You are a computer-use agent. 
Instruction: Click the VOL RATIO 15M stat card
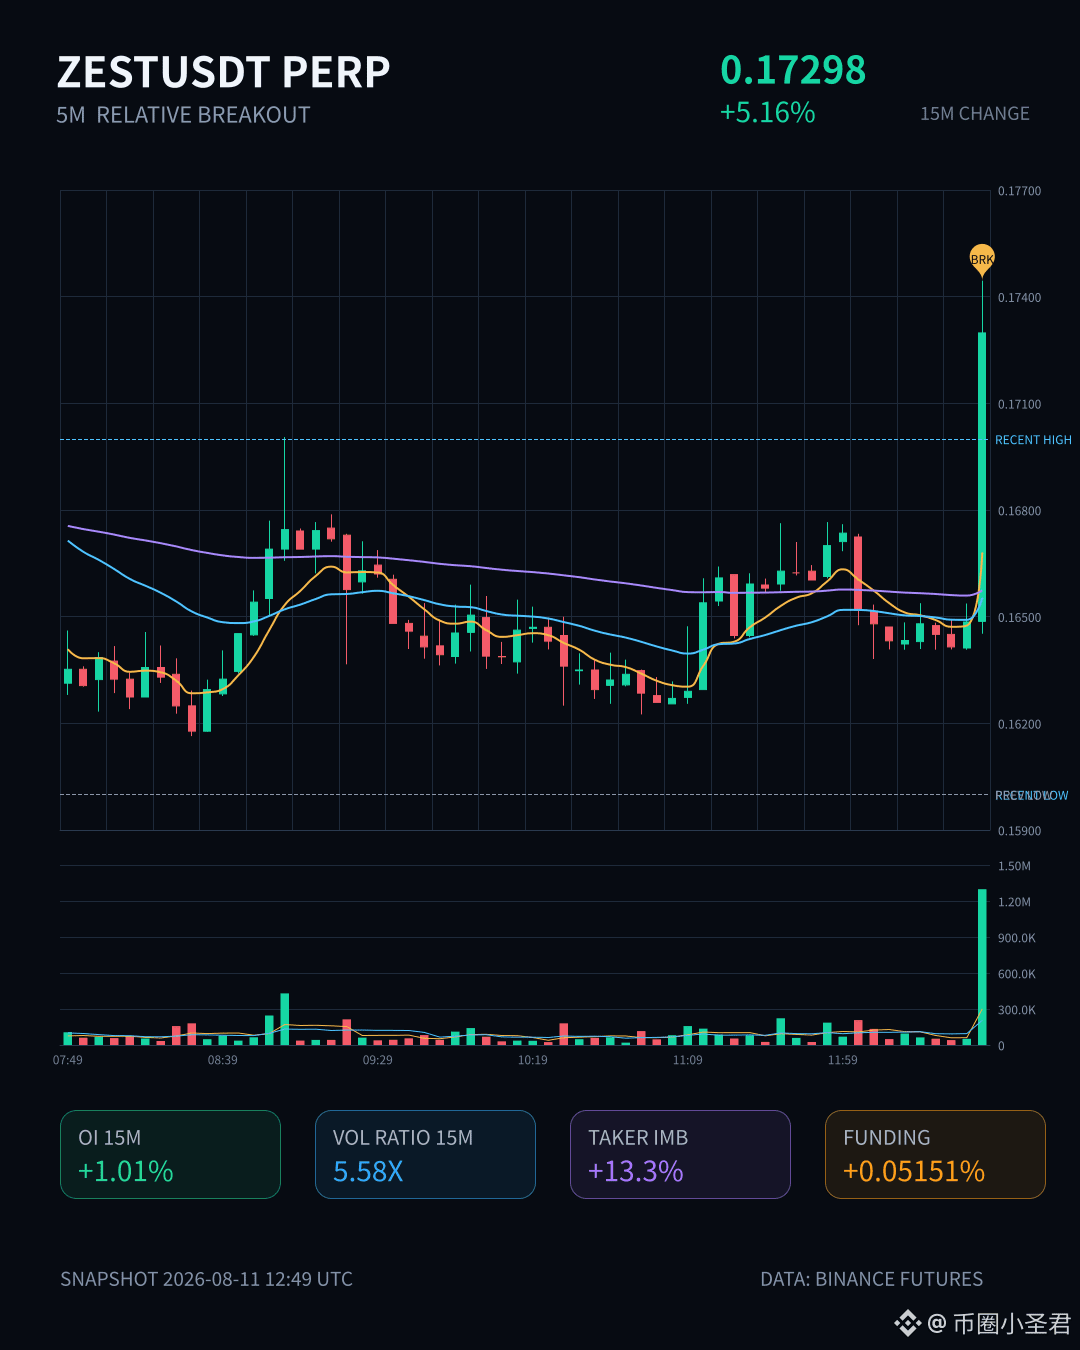[x=425, y=1154]
